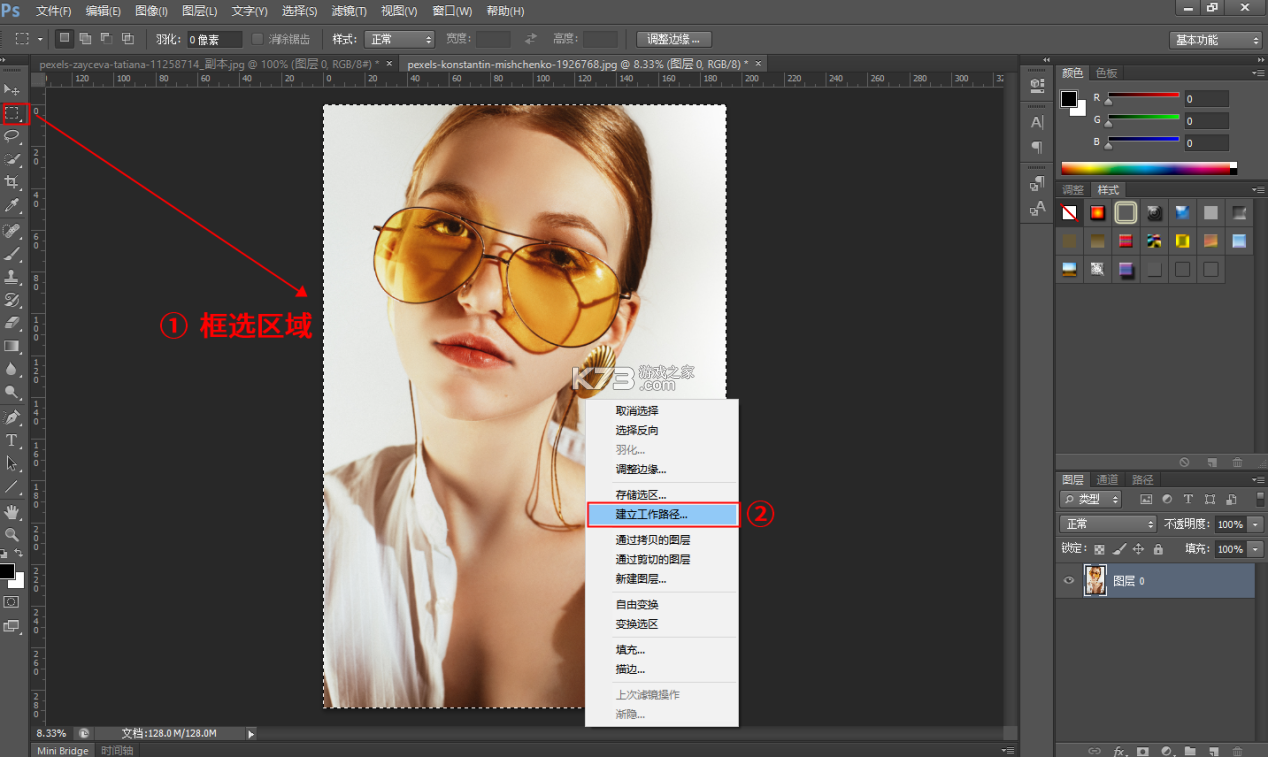
Task: Enable the subtract-from-selection mode button
Action: 106,39
